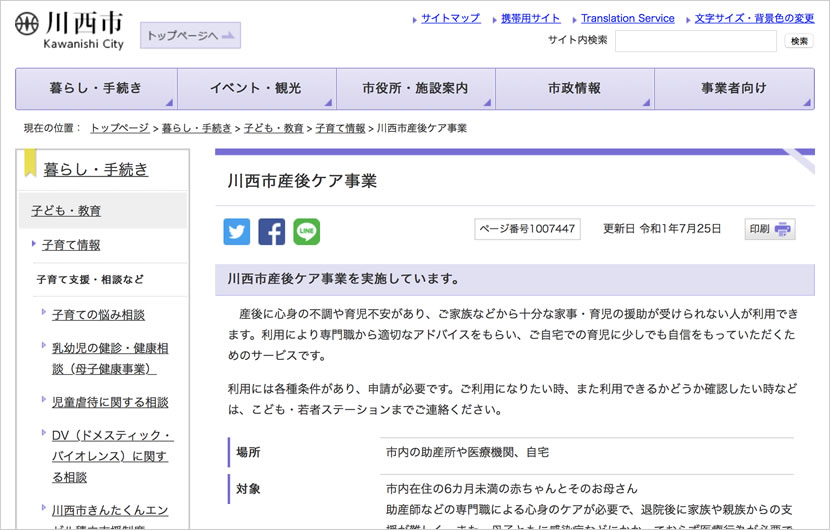Click the heading 川西市産後ケア事業を実施しています。
Screen dimensions: 830x530
[344, 279]
